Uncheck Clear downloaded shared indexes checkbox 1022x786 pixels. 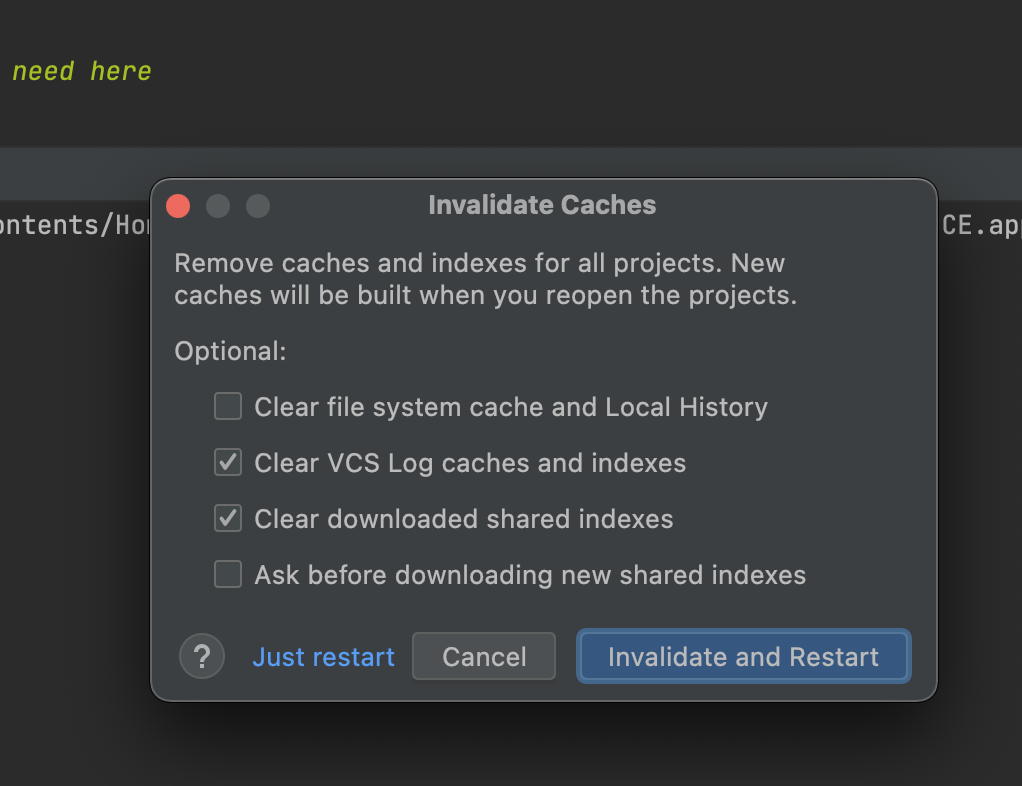point(228,519)
